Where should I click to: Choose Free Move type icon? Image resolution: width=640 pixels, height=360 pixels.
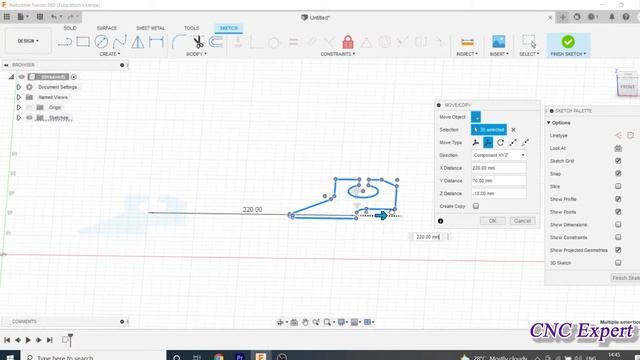coord(476,142)
